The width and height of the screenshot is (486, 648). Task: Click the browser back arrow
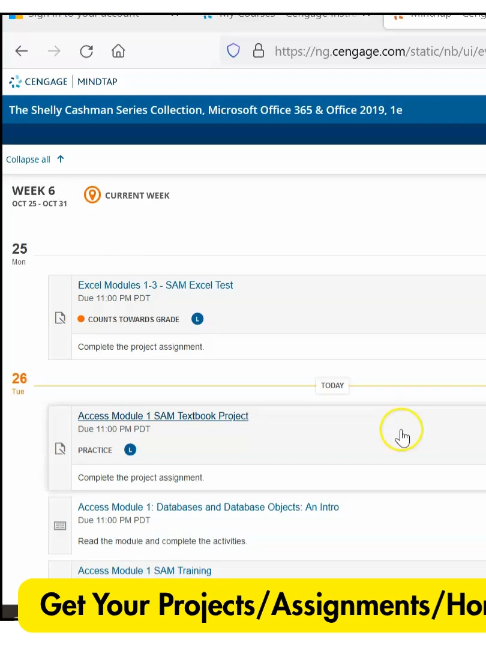(x=21, y=51)
